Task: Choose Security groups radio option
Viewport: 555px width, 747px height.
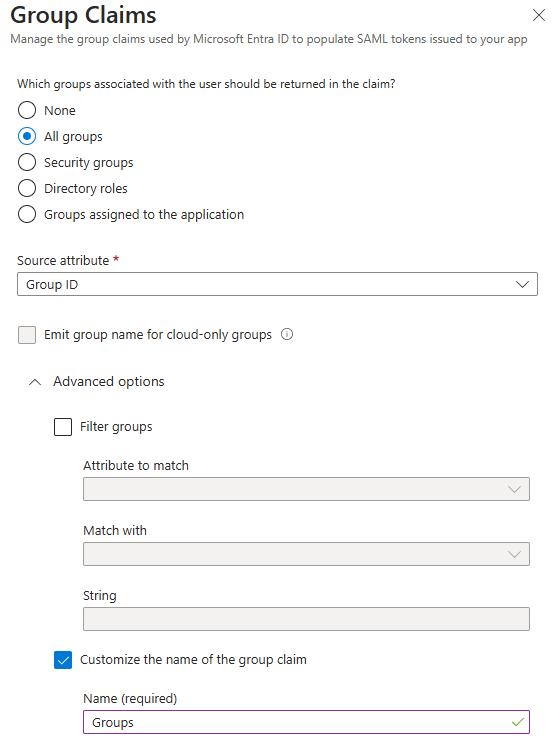Action: [x=27, y=162]
